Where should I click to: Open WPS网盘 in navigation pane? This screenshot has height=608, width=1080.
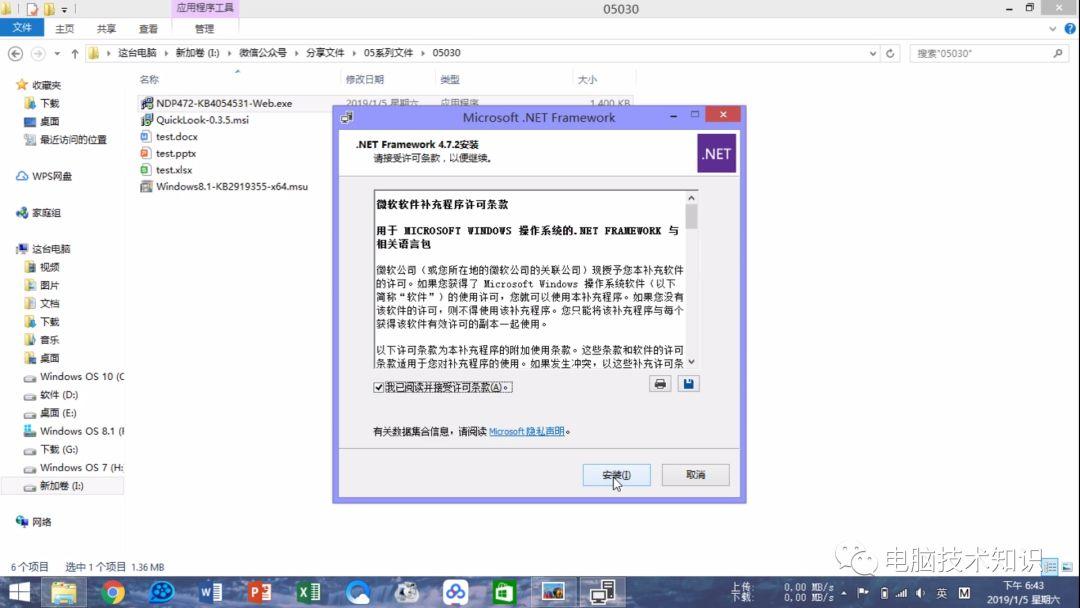(52, 176)
